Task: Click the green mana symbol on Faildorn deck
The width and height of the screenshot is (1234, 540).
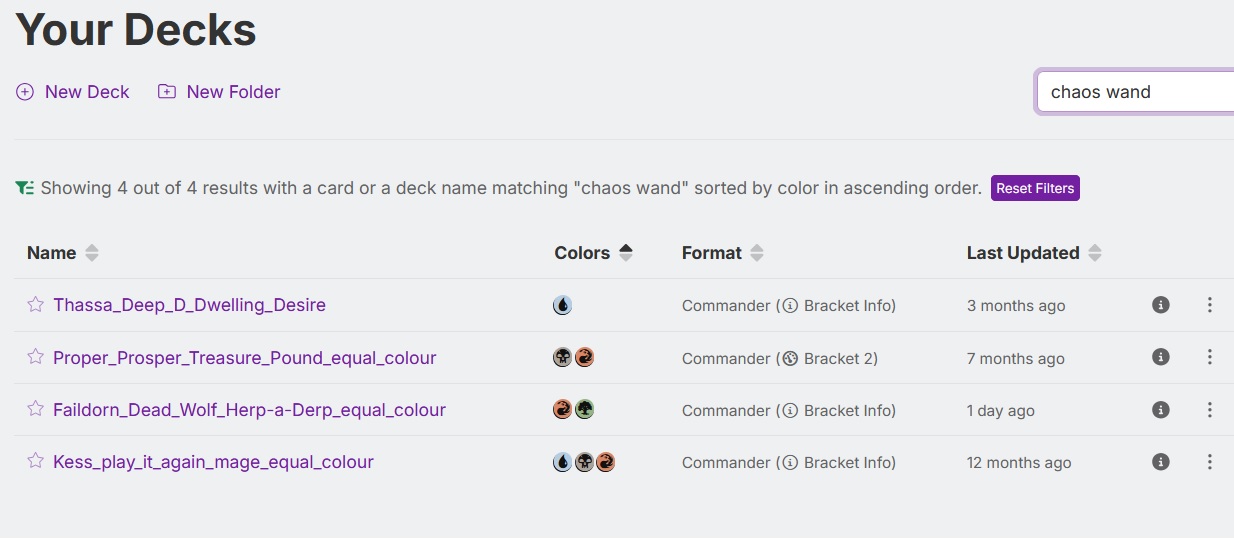Action: [x=584, y=409]
